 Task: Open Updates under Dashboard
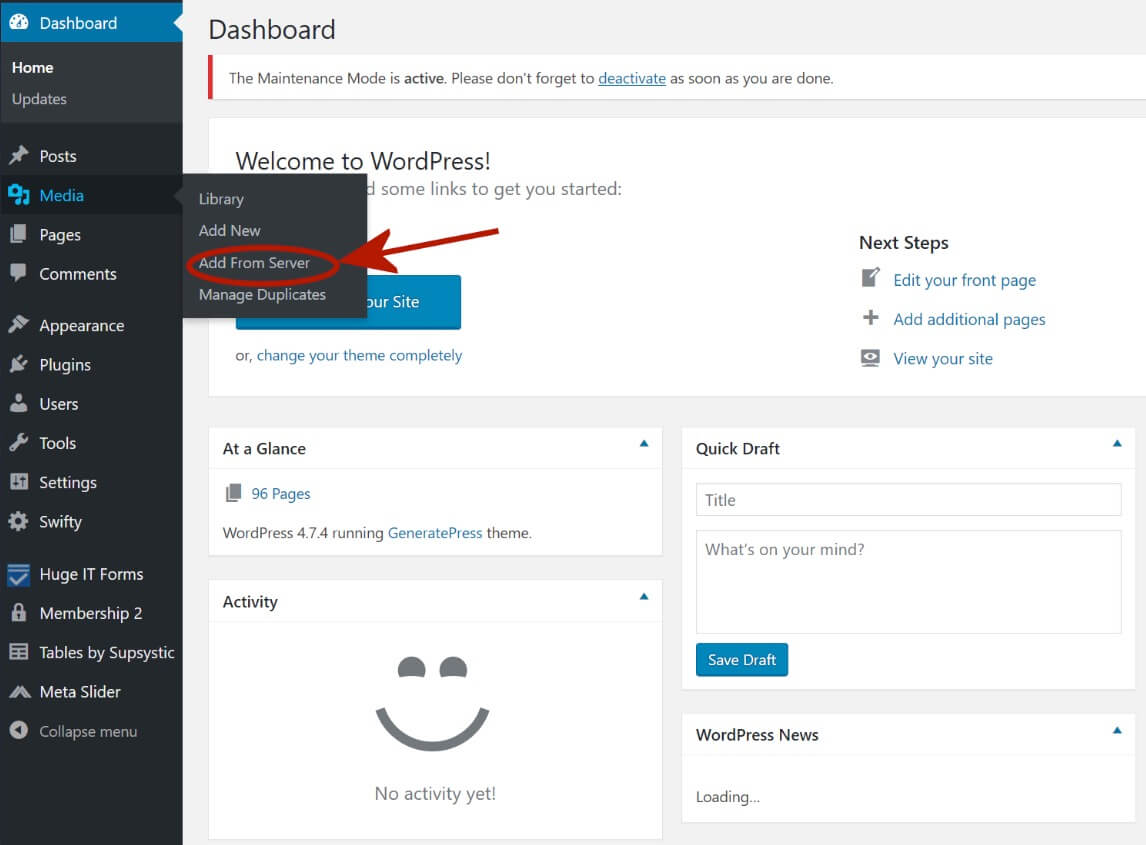point(39,99)
